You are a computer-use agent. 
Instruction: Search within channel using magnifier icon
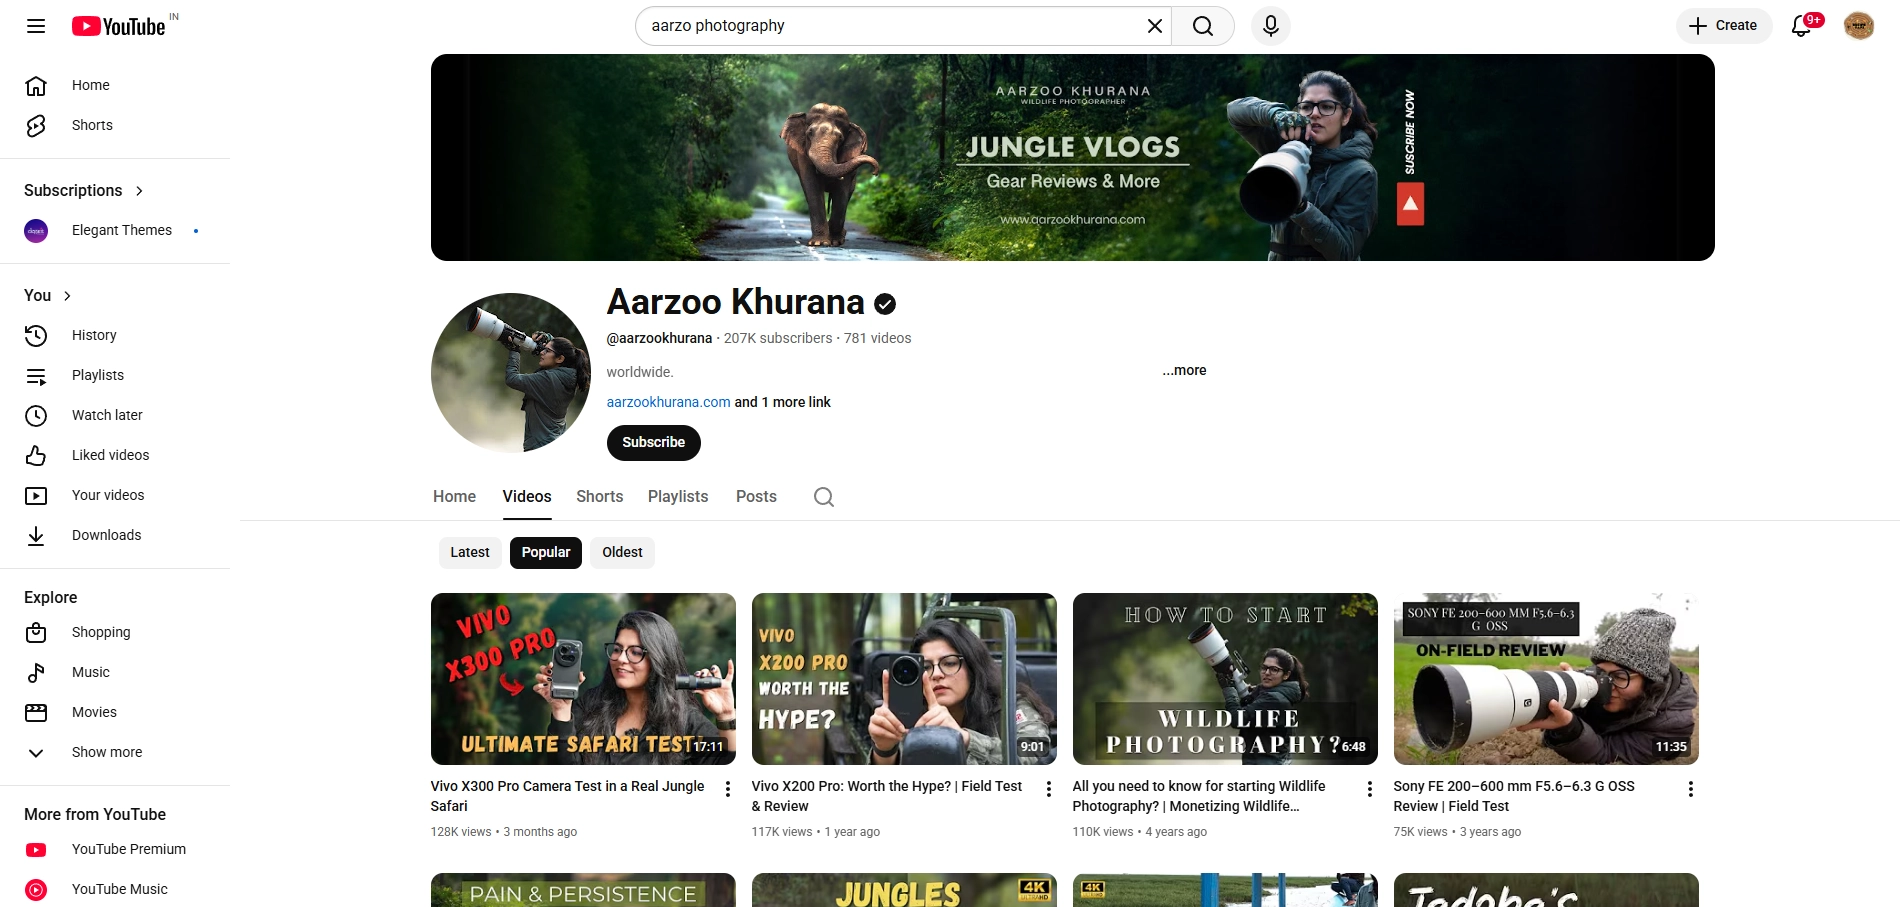point(823,497)
